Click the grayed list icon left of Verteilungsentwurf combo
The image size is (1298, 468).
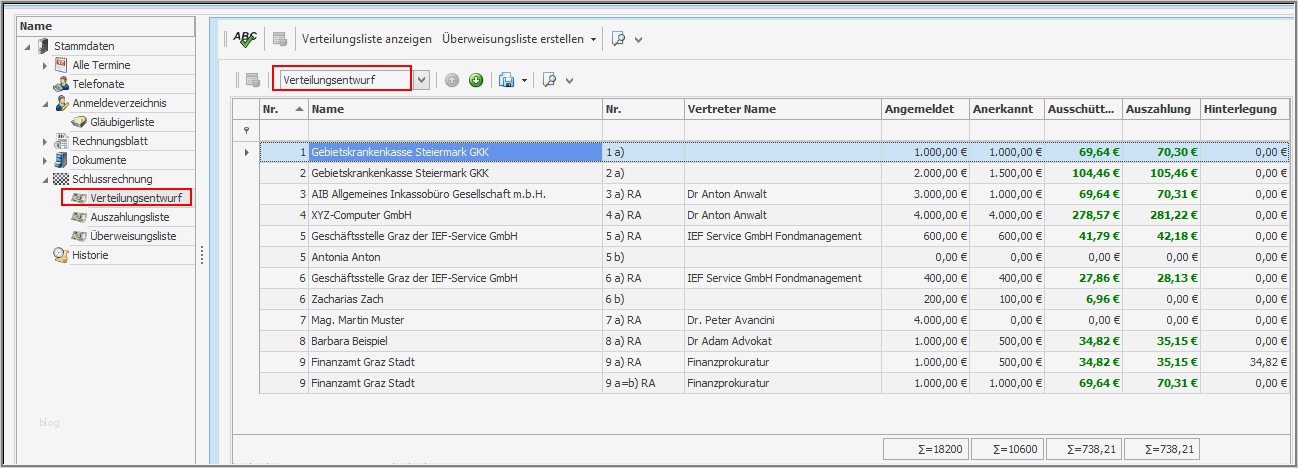(252, 80)
